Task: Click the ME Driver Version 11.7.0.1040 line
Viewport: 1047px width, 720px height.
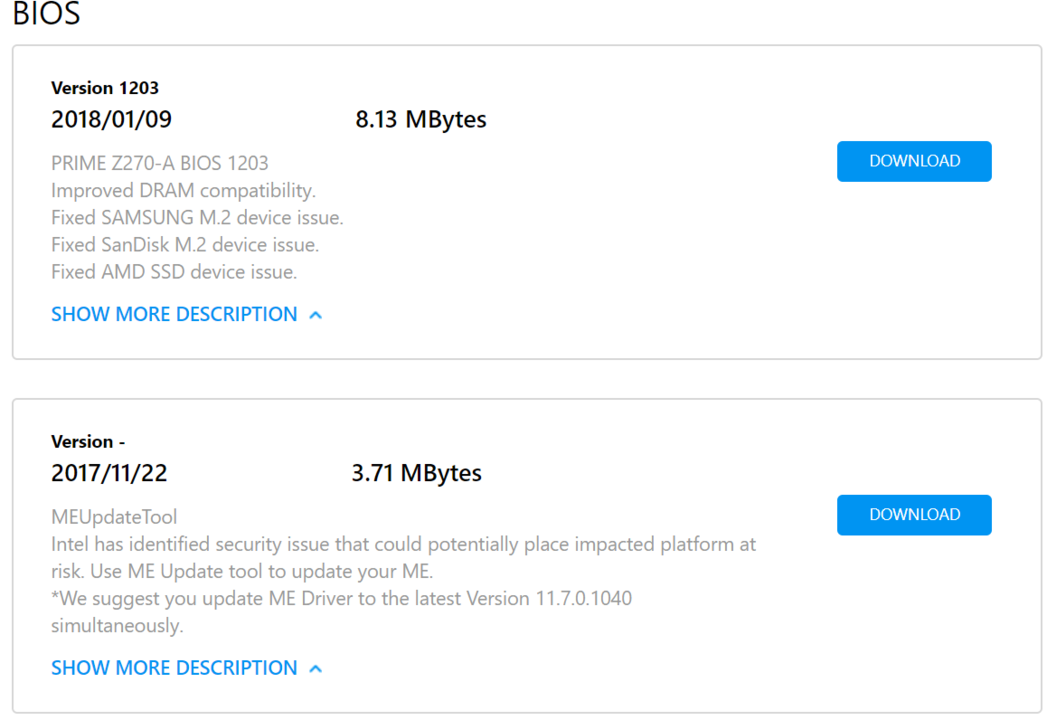Action: (x=341, y=598)
